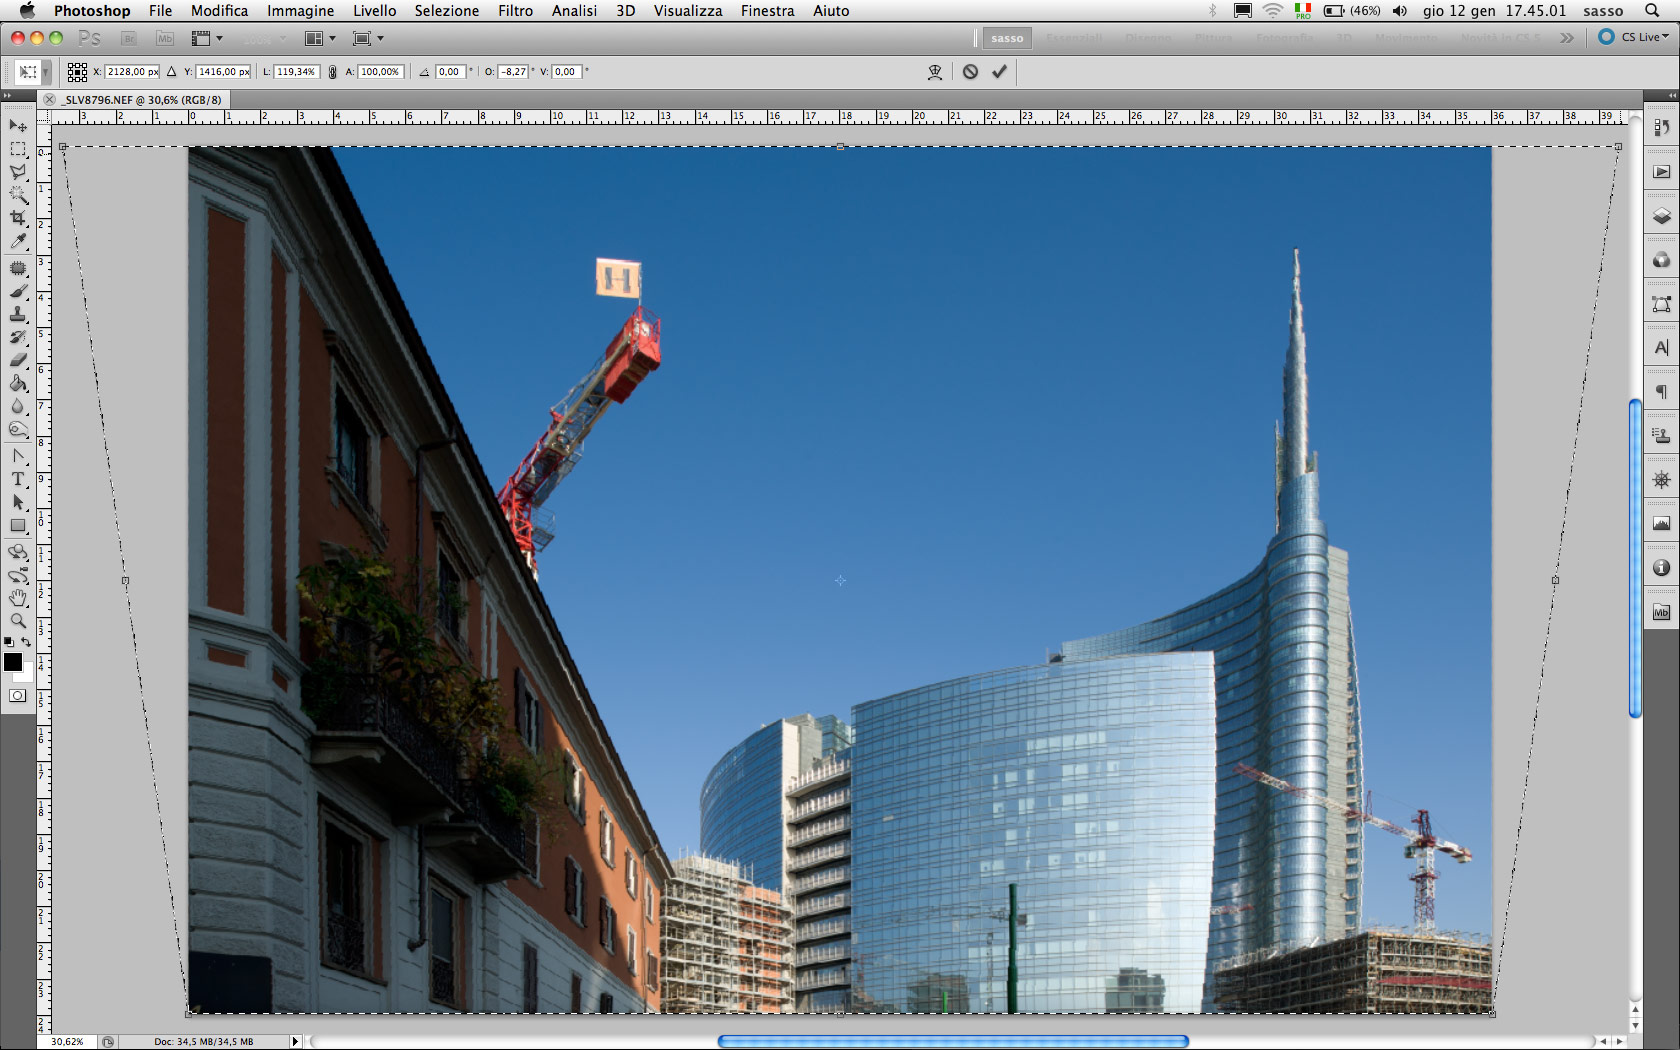Open the File menu

pyautogui.click(x=160, y=11)
